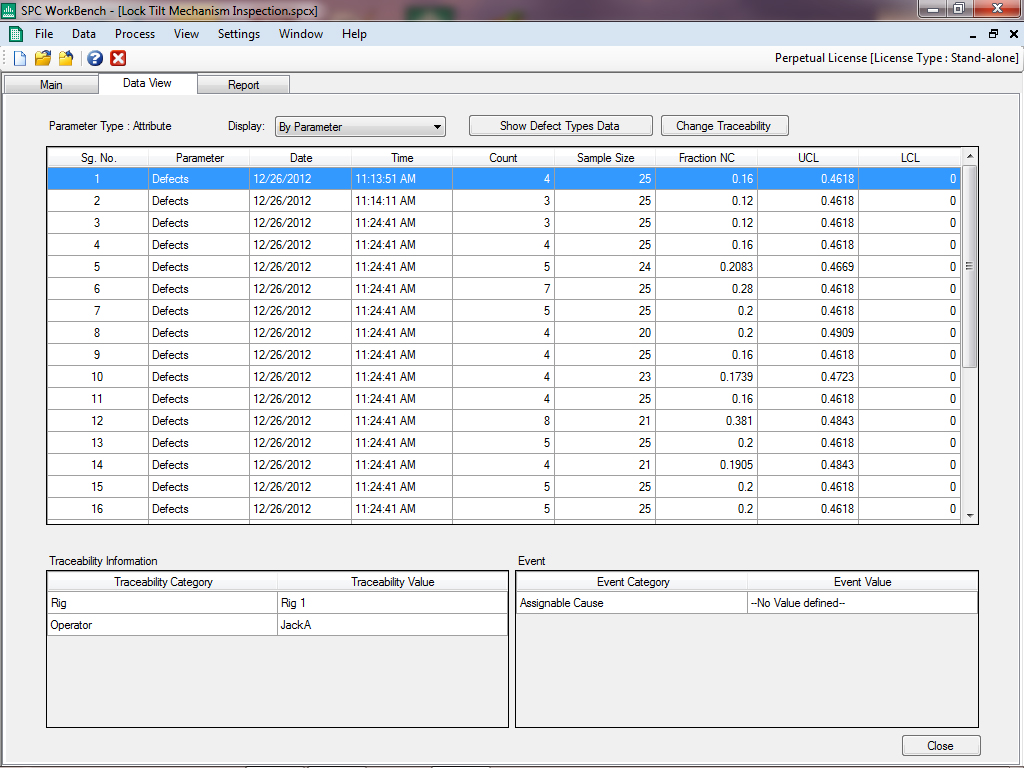
Task: Select the time cell 11:14:11 AM
Action: point(402,201)
